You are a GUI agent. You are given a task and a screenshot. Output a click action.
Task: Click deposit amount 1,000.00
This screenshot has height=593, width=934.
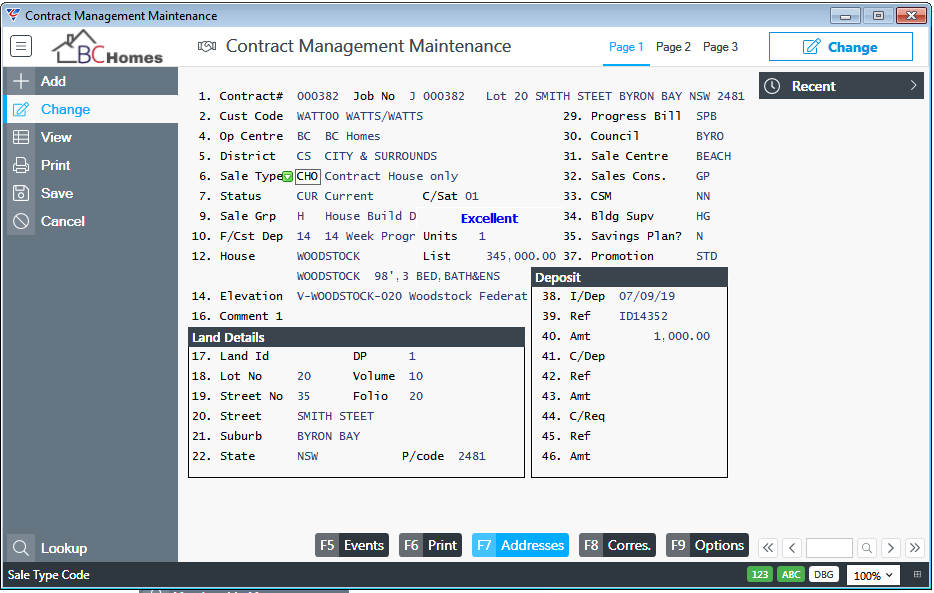click(681, 336)
